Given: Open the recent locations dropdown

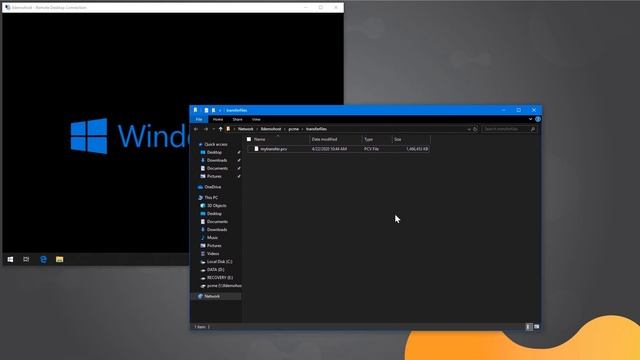Looking at the screenshot, I should coord(213,129).
